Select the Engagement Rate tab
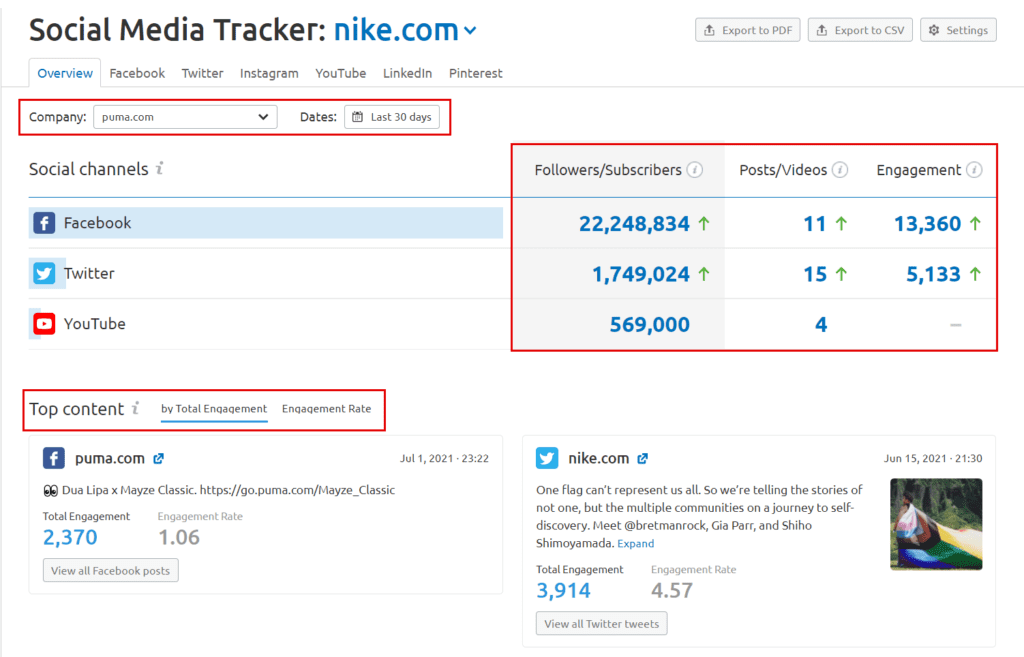The image size is (1024, 657). pyautogui.click(x=327, y=409)
